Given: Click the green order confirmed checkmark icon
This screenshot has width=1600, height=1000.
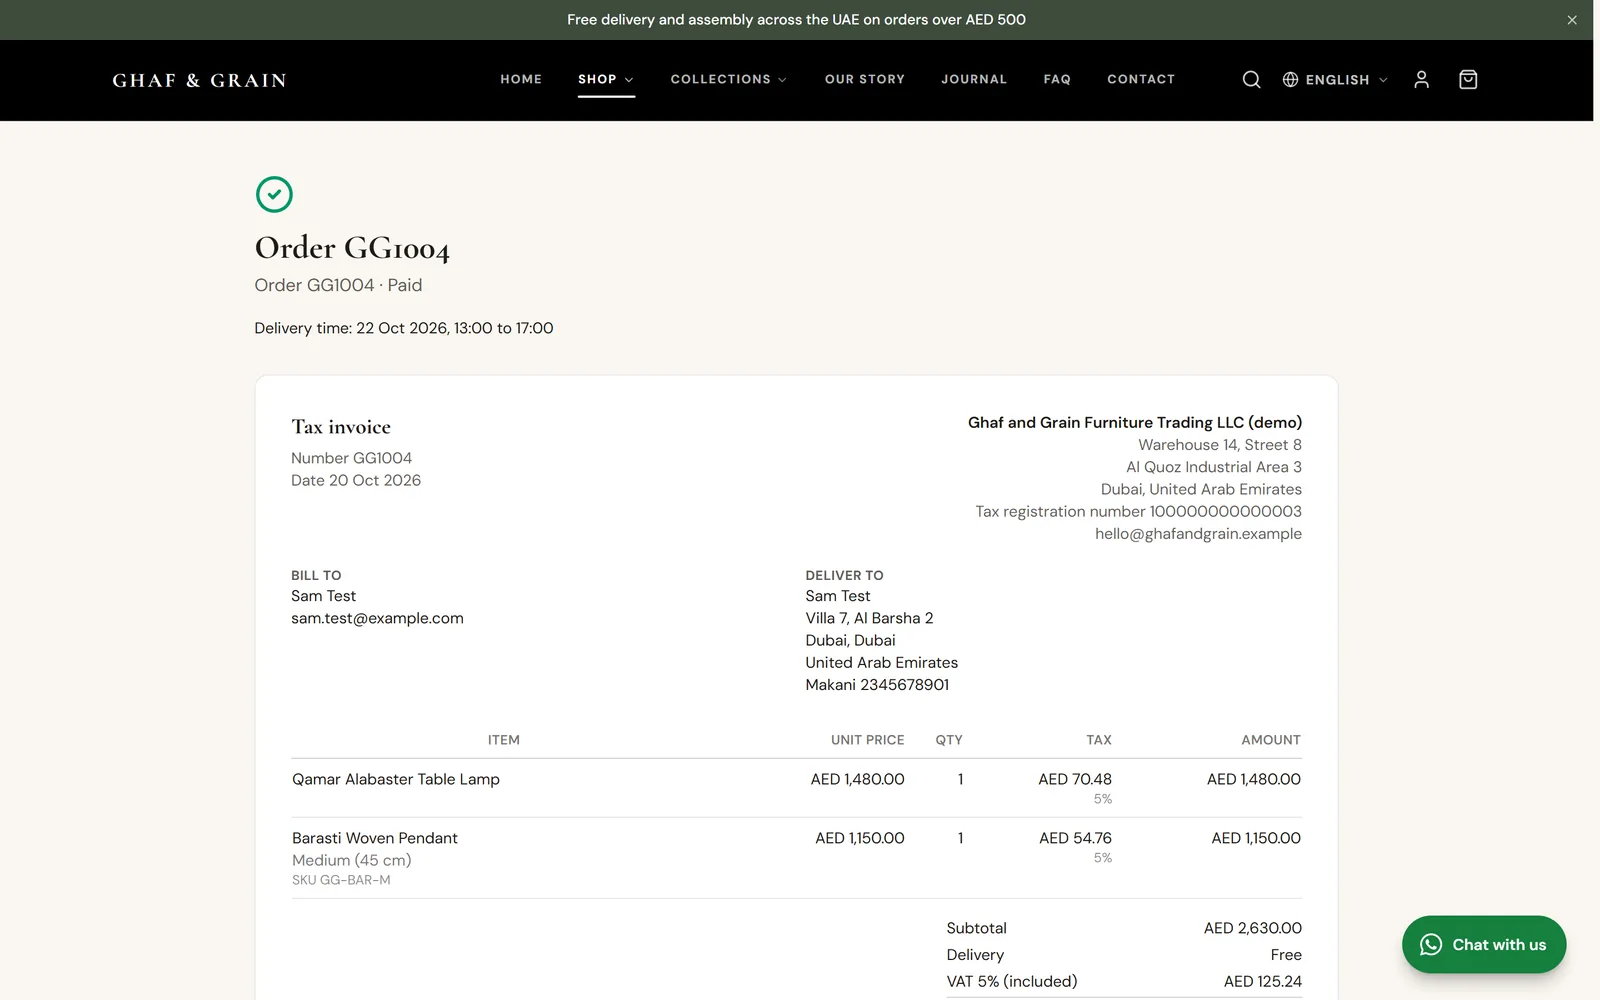Looking at the screenshot, I should pyautogui.click(x=274, y=194).
